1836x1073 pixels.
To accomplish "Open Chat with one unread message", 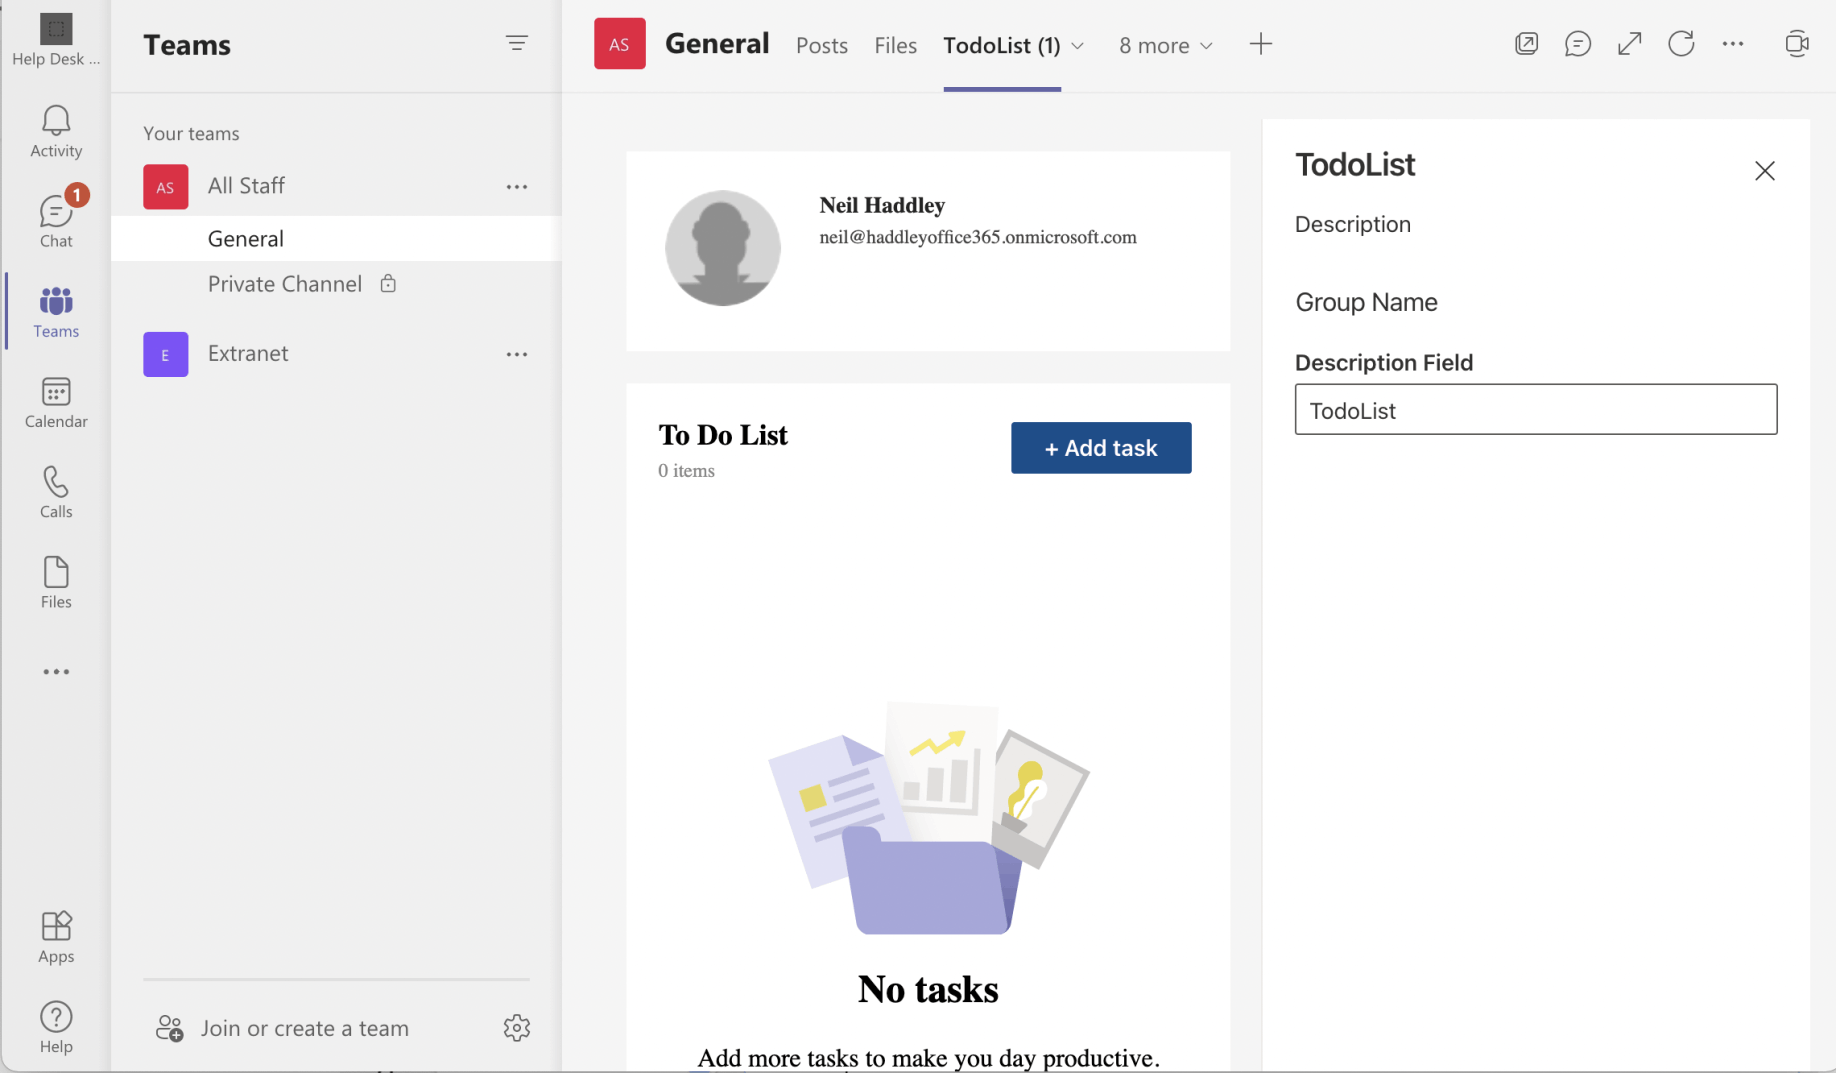I will point(56,220).
